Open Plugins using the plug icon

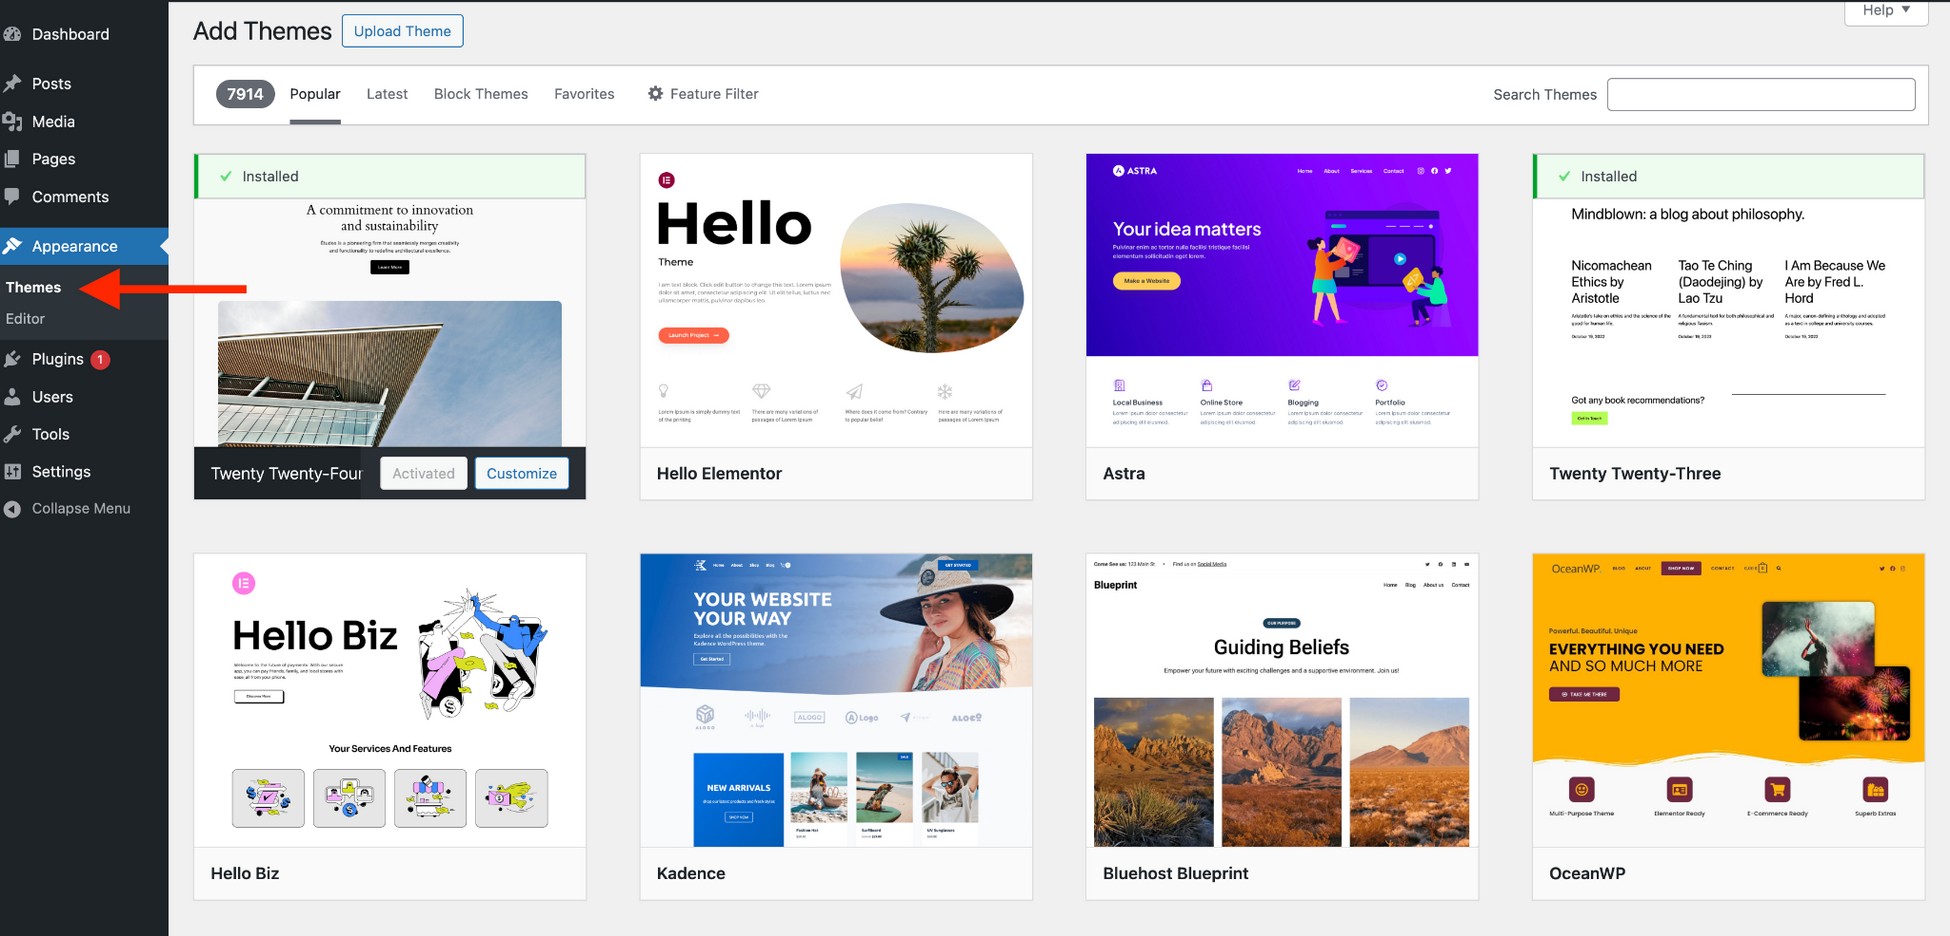tap(14, 359)
